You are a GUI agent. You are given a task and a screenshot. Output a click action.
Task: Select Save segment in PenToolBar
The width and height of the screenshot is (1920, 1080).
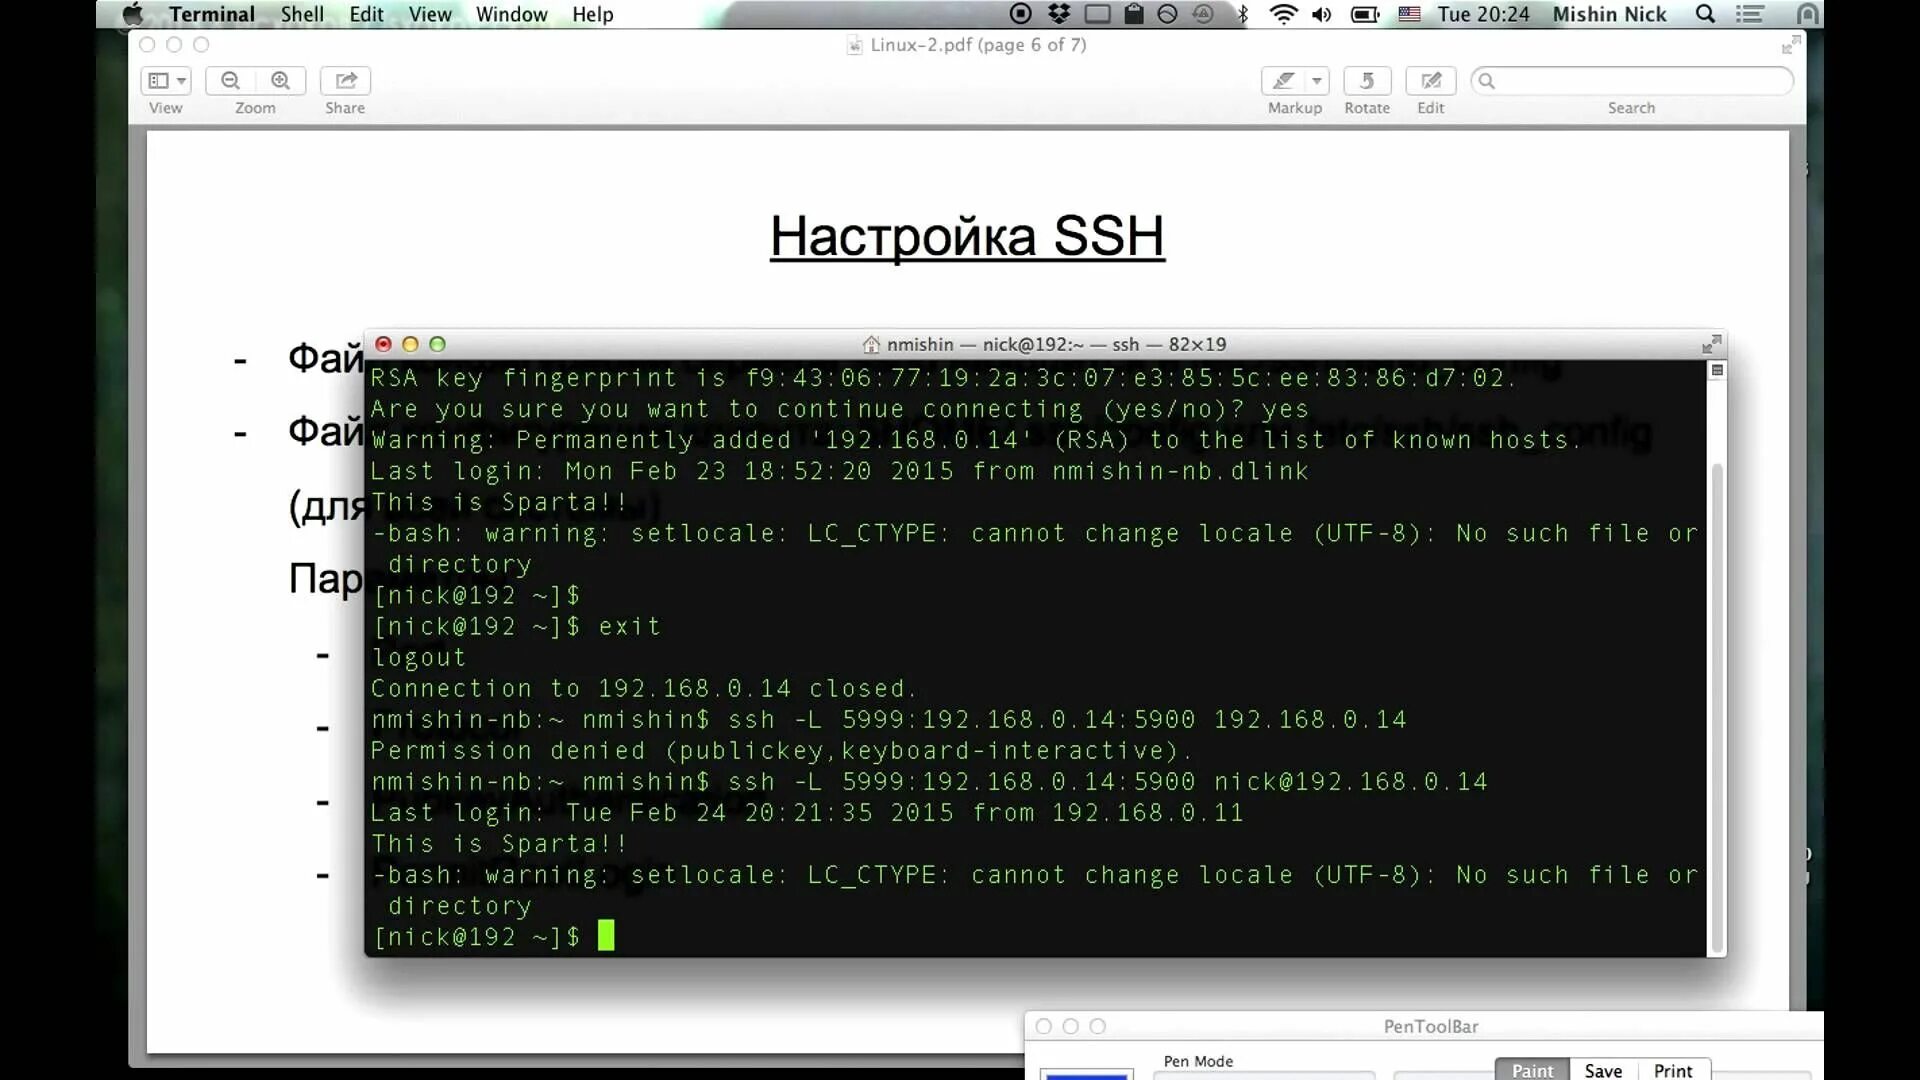[1603, 1070]
